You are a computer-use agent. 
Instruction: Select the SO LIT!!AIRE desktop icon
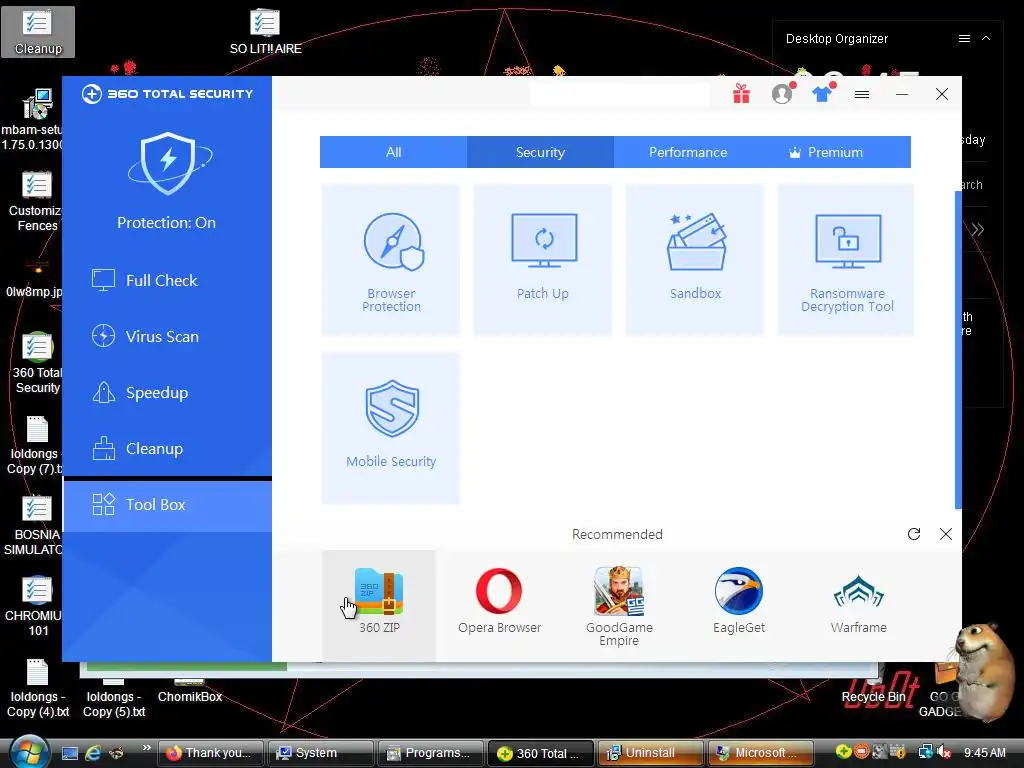point(265,32)
